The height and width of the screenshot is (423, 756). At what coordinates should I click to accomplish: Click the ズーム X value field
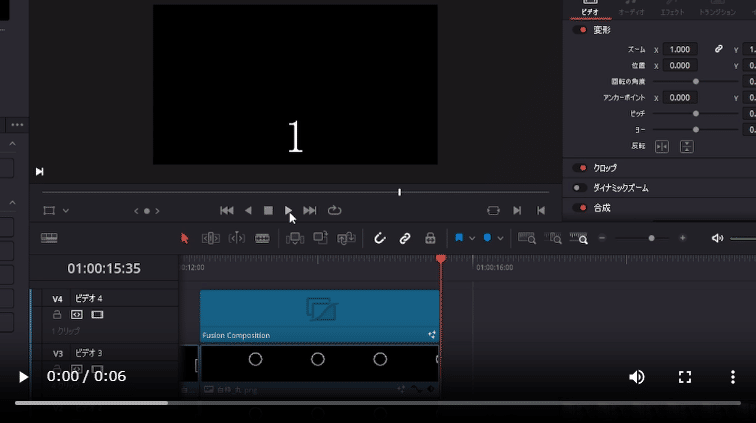680,49
